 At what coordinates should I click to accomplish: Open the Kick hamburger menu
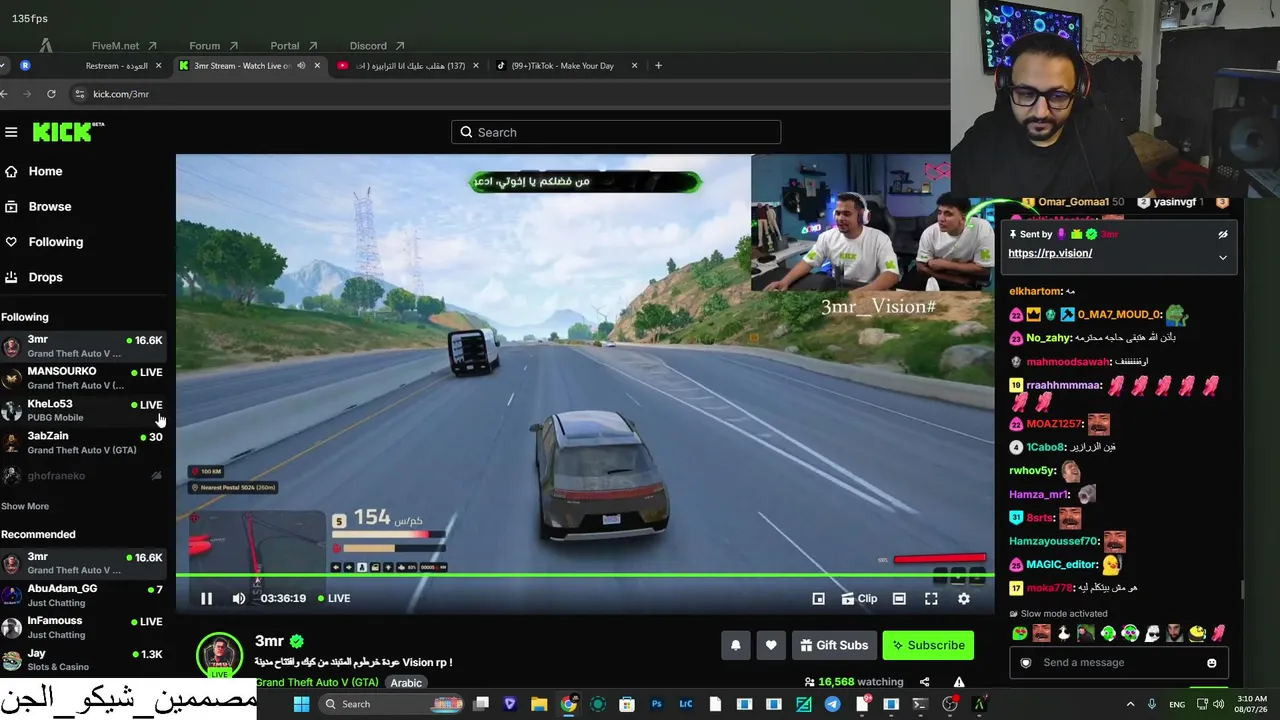(11, 132)
